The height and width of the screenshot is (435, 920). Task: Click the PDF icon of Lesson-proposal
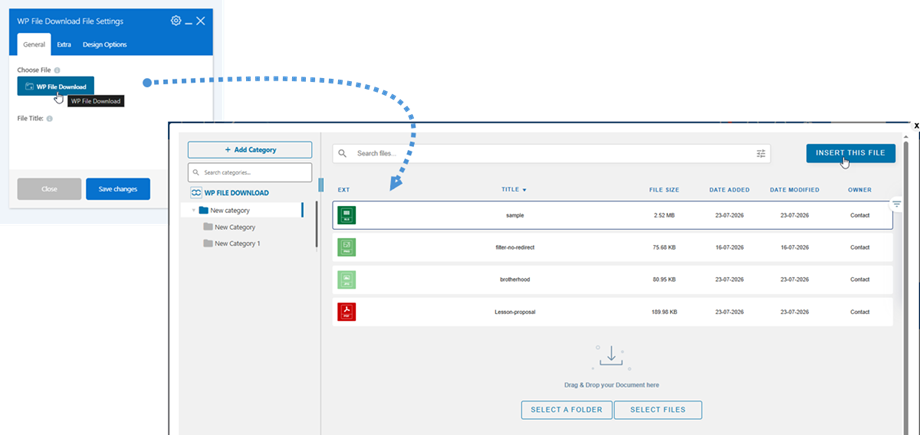(347, 312)
